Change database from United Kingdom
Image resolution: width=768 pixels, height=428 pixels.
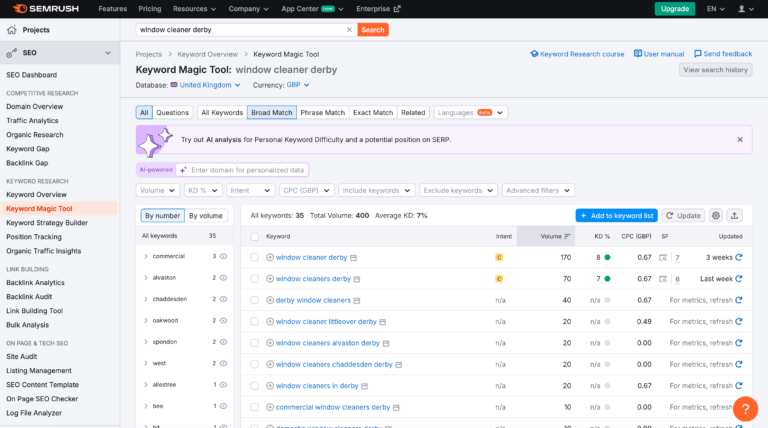tap(205, 85)
